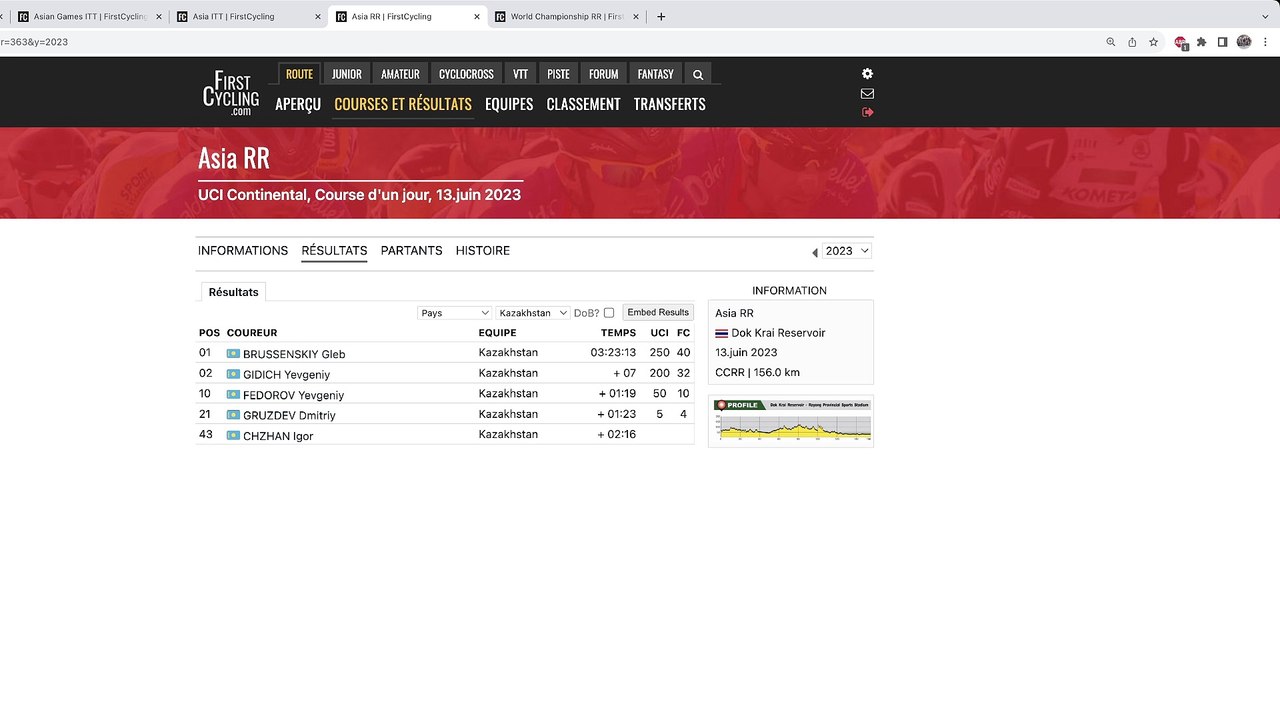Open Kazakhstan team link in BRUSSENSKIY row
Screen dimensions: 1280x720
coord(508,353)
